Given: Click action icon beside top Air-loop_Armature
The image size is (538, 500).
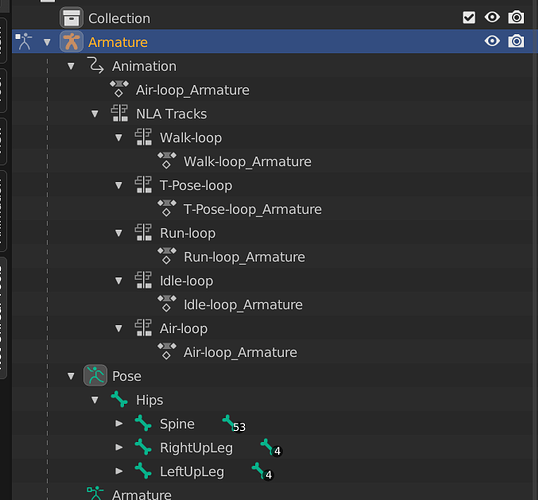Looking at the screenshot, I should coord(119,89).
